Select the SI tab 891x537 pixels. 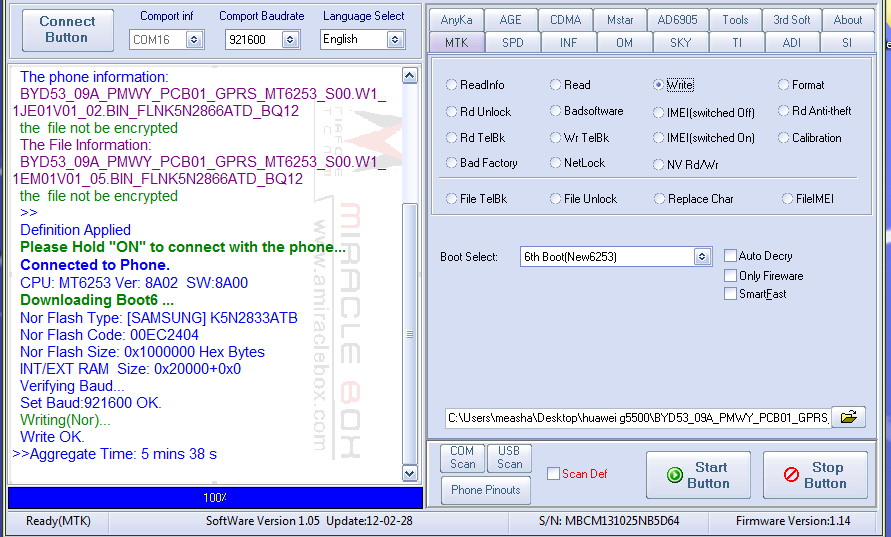847,43
